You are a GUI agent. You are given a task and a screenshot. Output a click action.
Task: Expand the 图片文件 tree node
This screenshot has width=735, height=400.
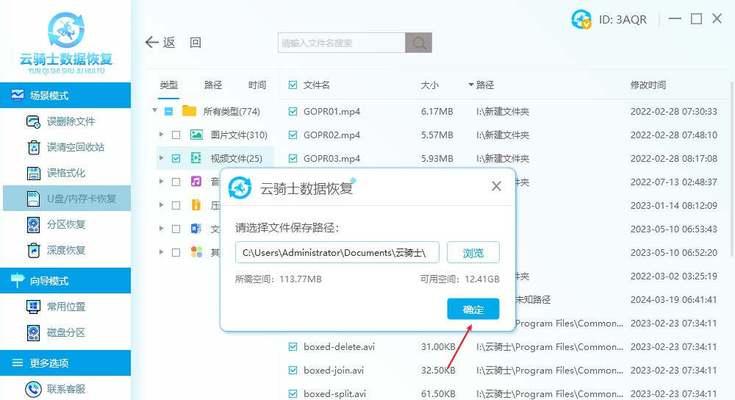point(161,135)
